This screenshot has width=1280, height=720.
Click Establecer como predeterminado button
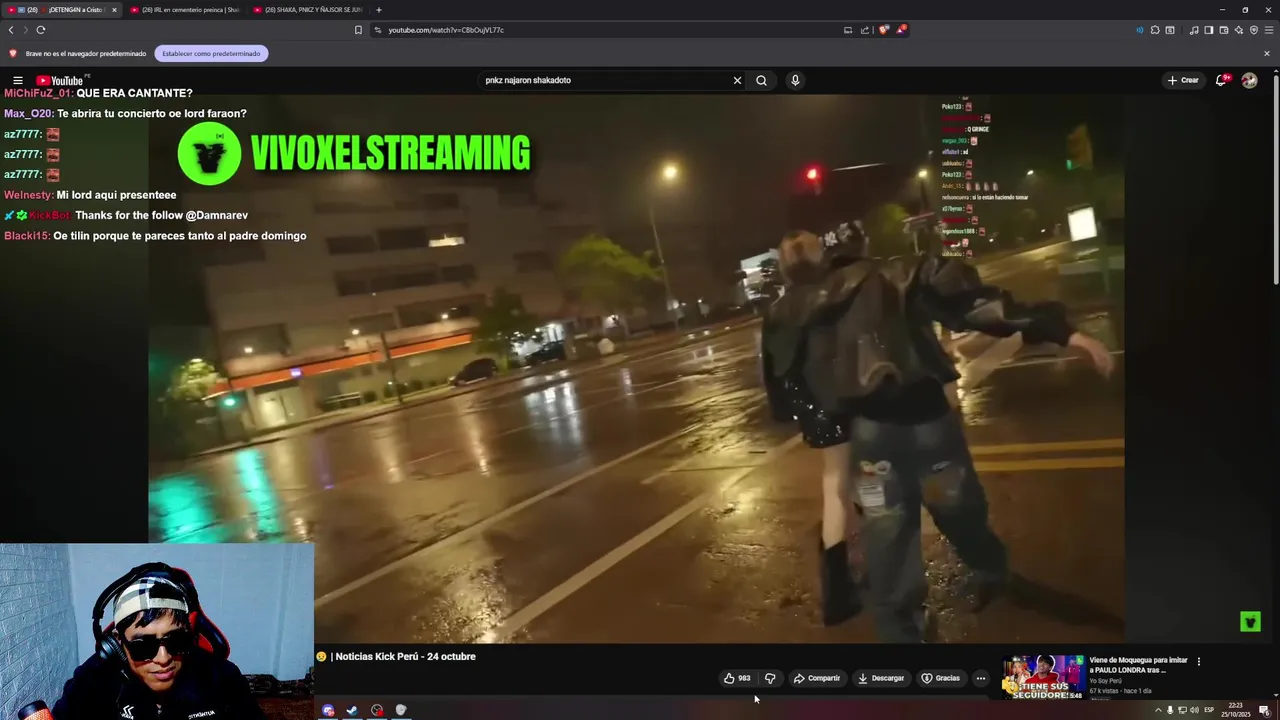coord(211,53)
